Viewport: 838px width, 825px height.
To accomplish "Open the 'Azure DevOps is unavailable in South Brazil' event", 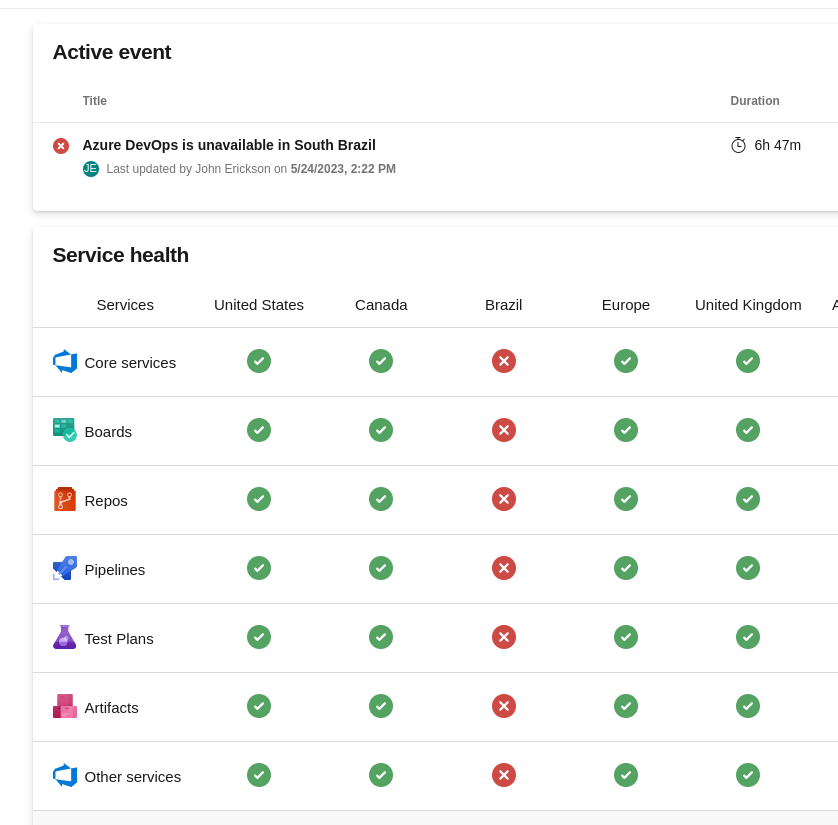I will click(229, 145).
